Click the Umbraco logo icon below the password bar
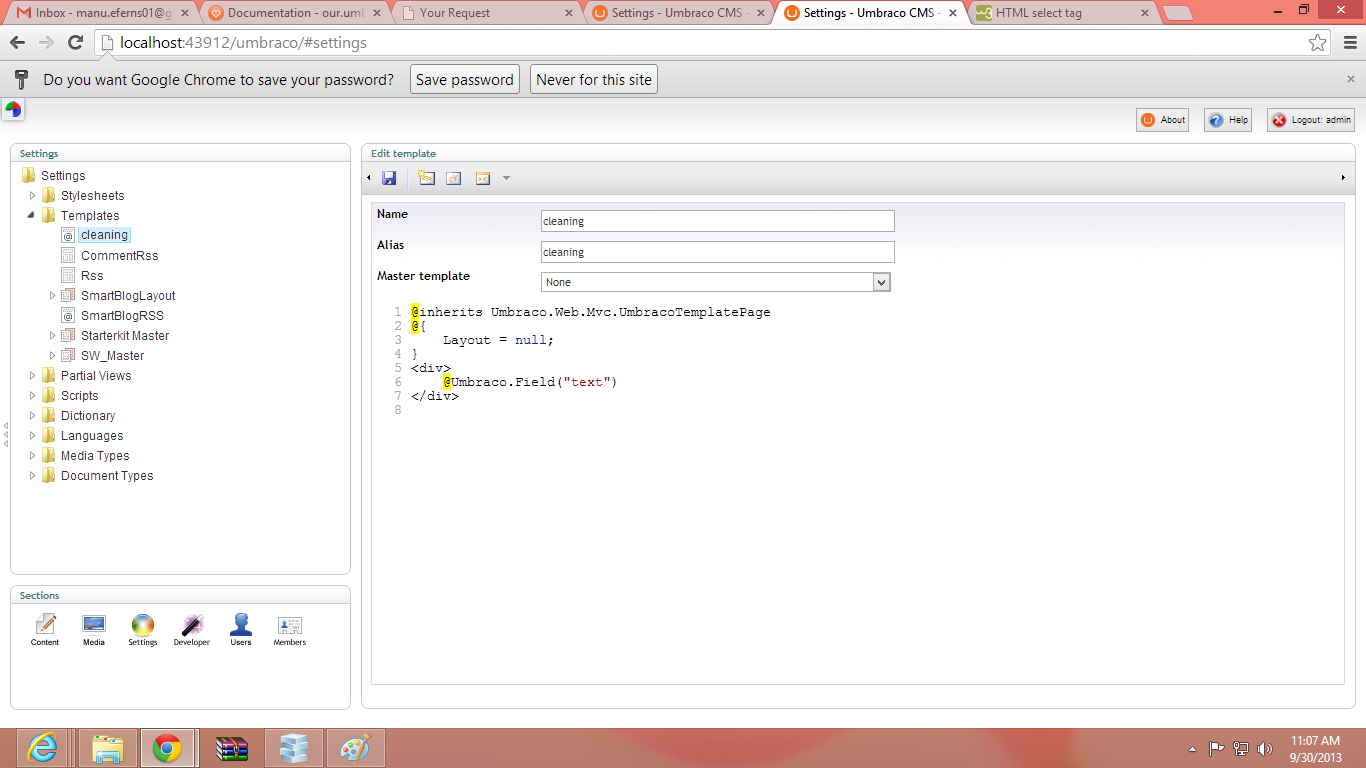Image resolution: width=1366 pixels, height=768 pixels. pyautogui.click(x=13, y=110)
